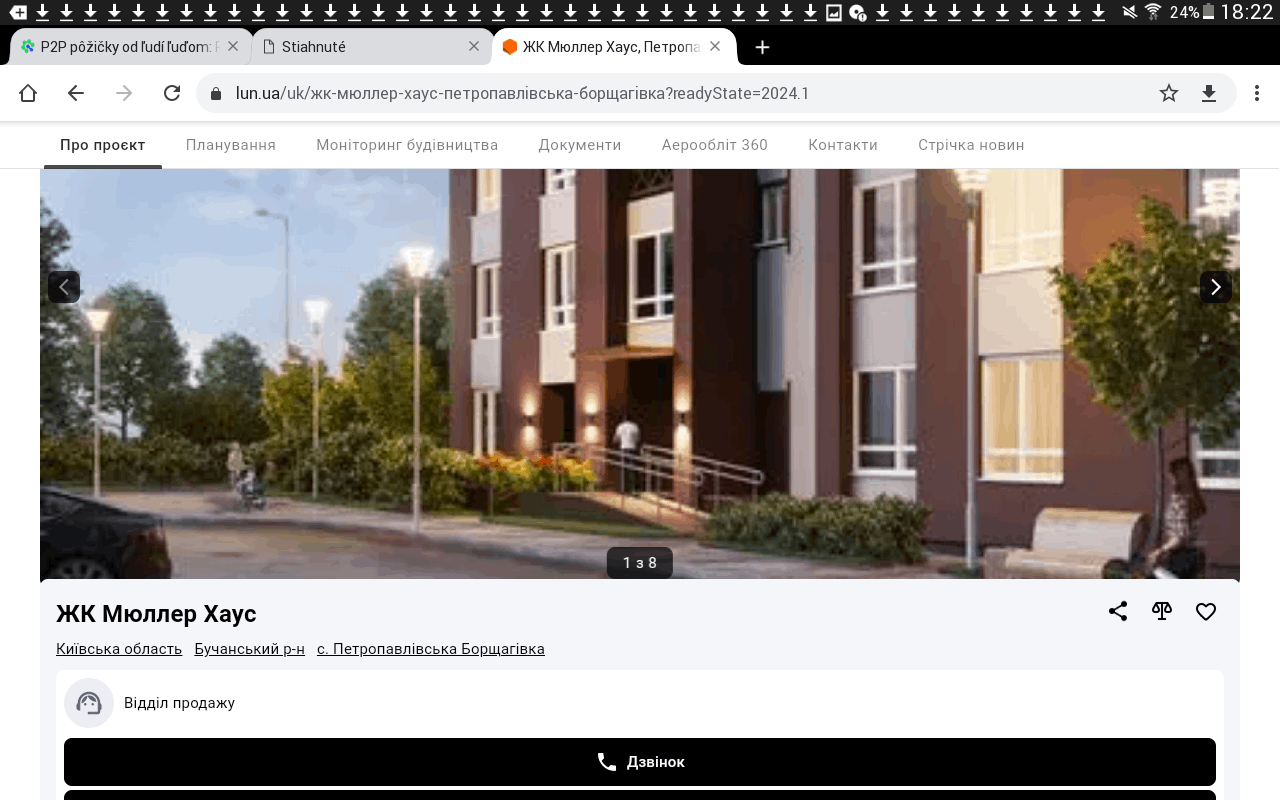Open the browser downloads icon
The height and width of the screenshot is (800, 1280).
point(1209,93)
